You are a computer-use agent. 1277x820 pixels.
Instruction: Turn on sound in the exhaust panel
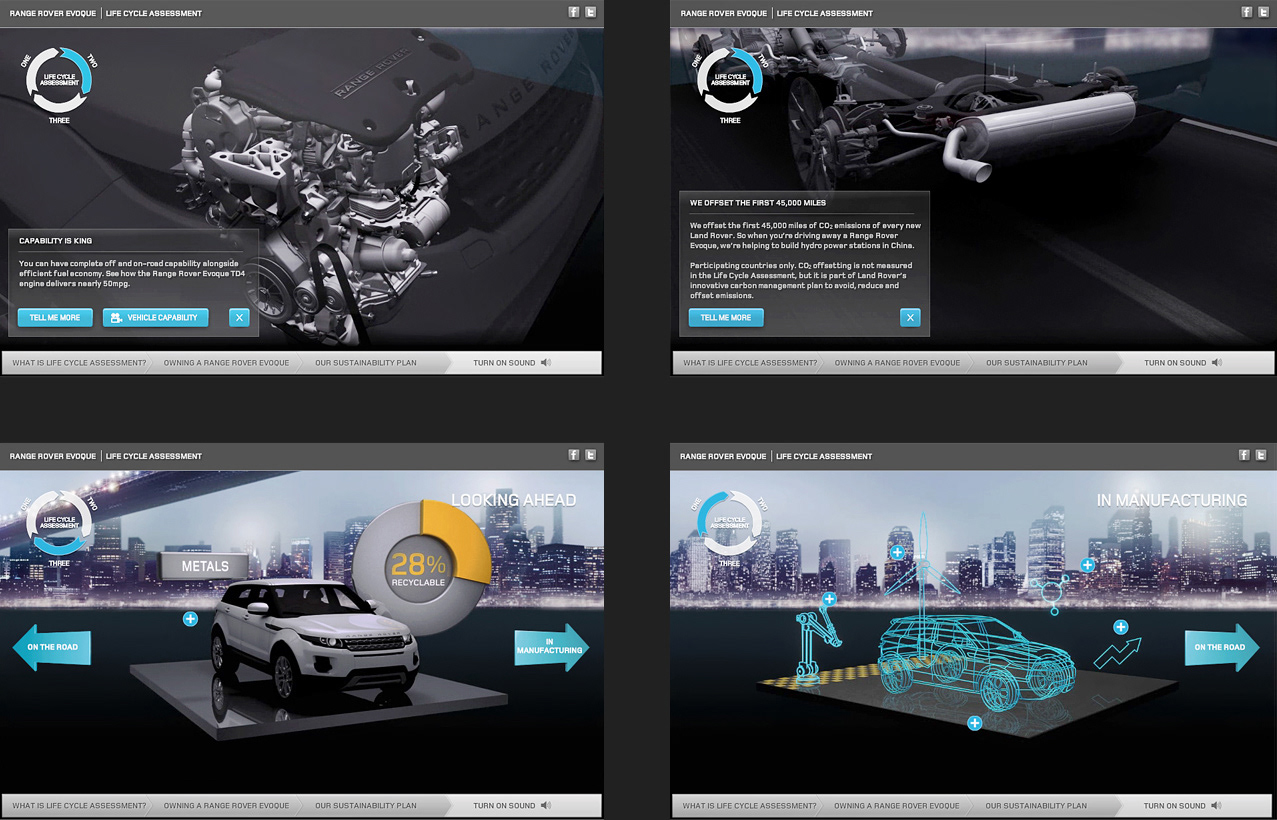click(x=1183, y=363)
